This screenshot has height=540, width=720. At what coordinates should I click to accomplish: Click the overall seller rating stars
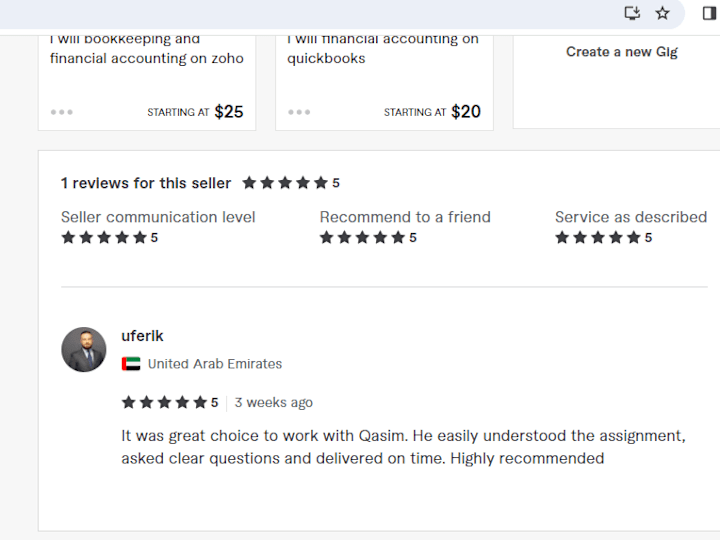coord(285,183)
